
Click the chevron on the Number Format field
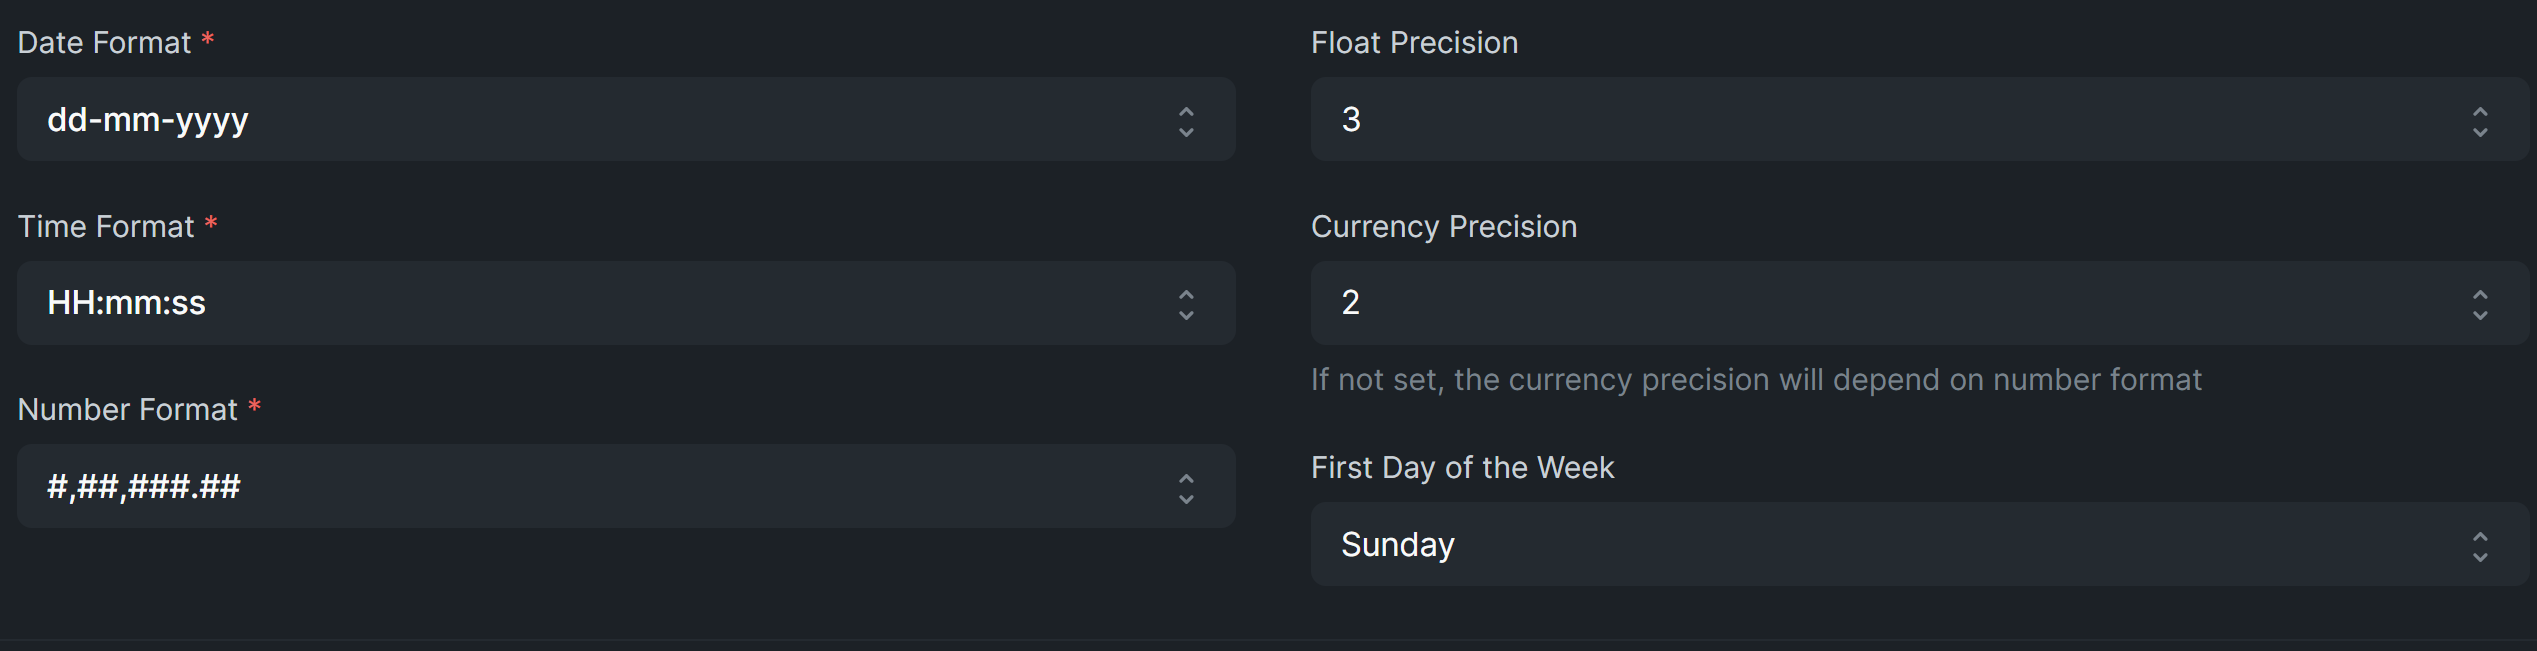click(x=1185, y=486)
